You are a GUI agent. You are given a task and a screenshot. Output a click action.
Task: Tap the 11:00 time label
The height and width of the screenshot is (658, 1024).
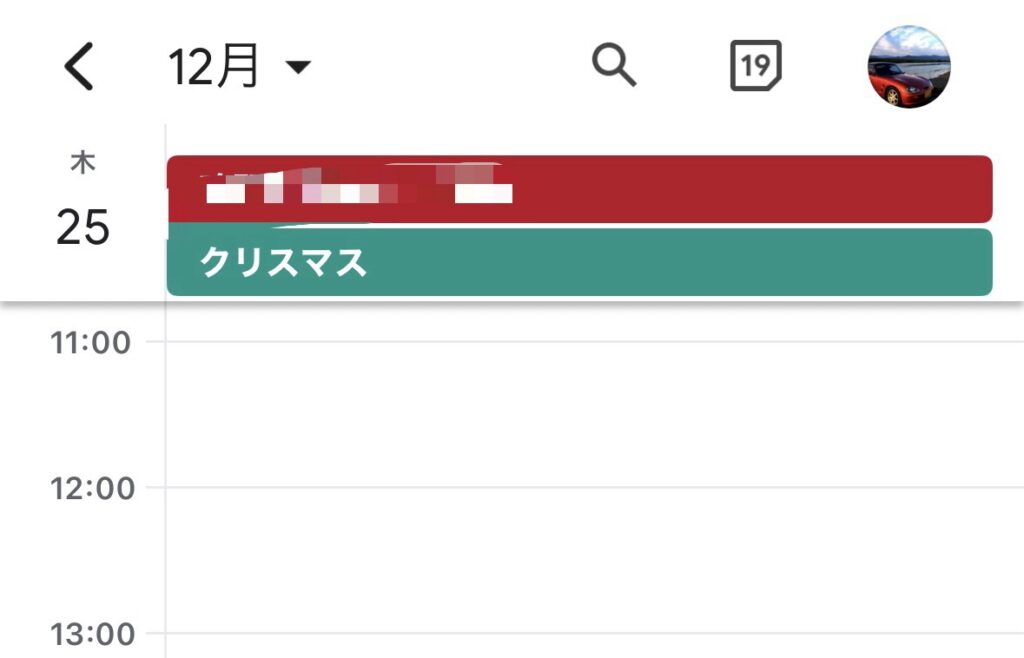pyautogui.click(x=91, y=343)
